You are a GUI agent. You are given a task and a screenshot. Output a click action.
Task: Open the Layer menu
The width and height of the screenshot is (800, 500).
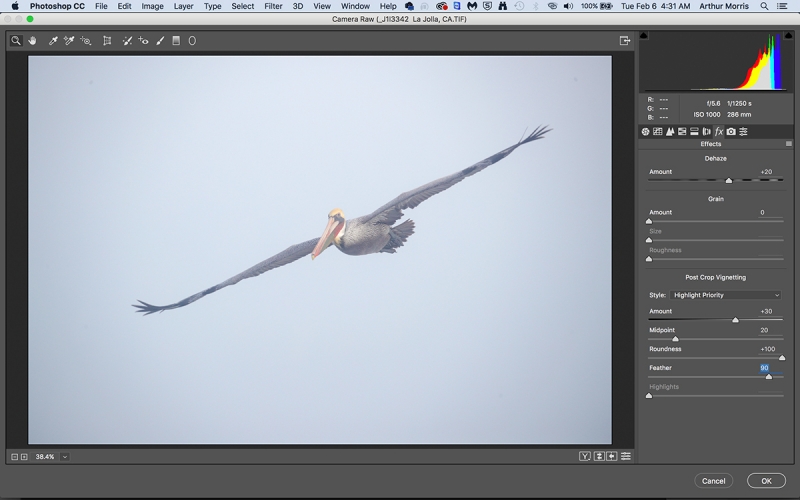pyautogui.click(x=183, y=6)
